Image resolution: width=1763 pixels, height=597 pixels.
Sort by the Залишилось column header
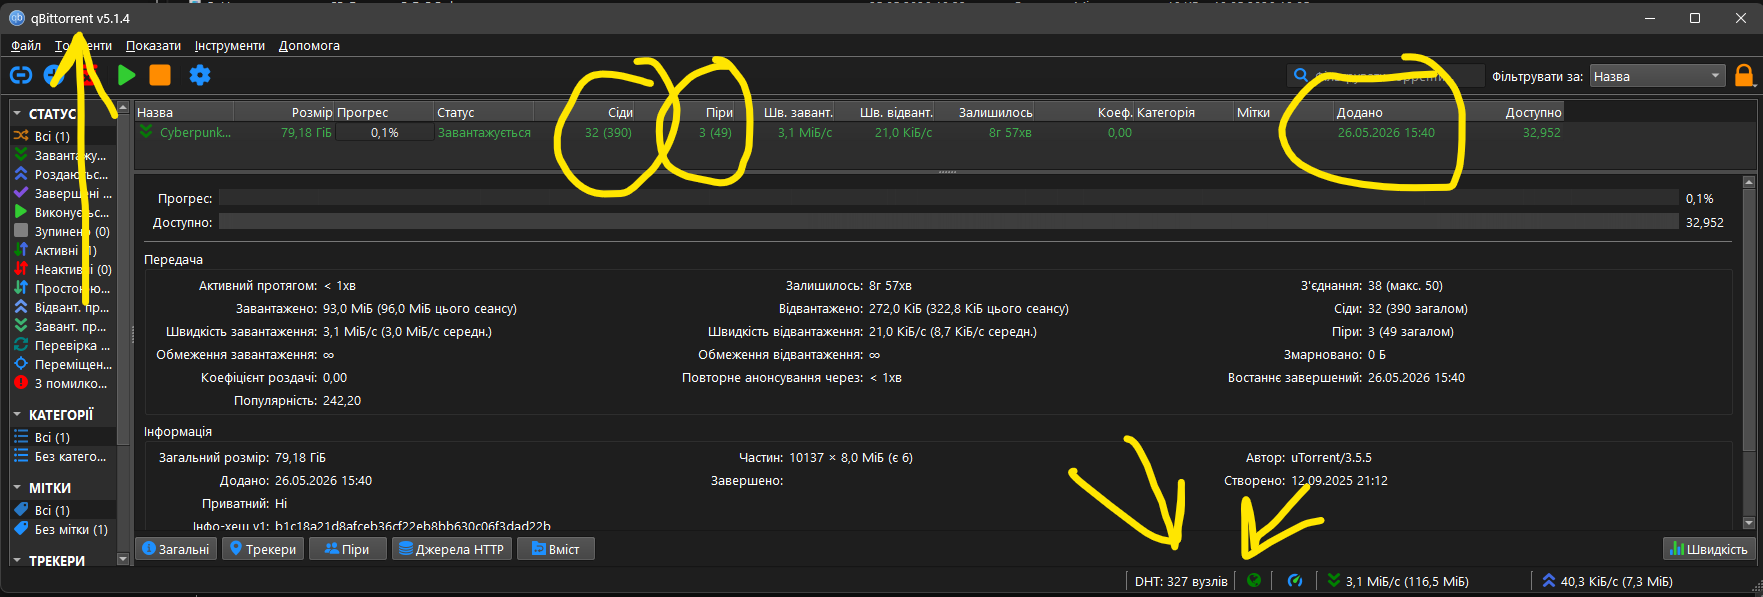(x=985, y=112)
